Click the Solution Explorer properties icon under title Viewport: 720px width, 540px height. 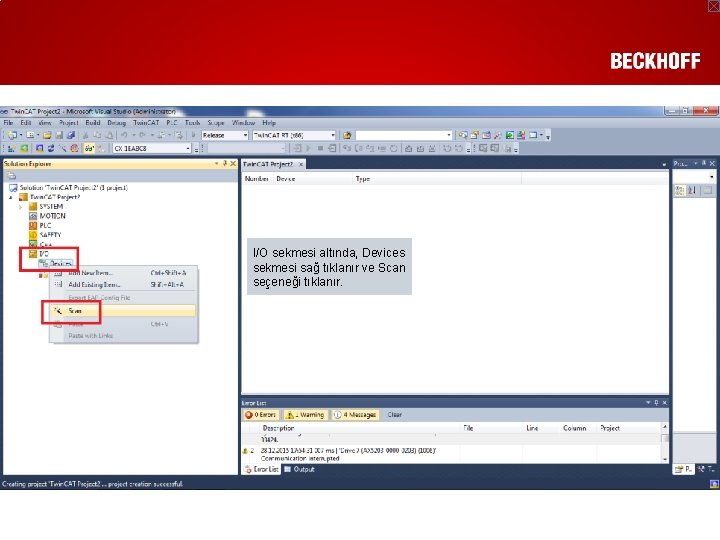coord(11,176)
